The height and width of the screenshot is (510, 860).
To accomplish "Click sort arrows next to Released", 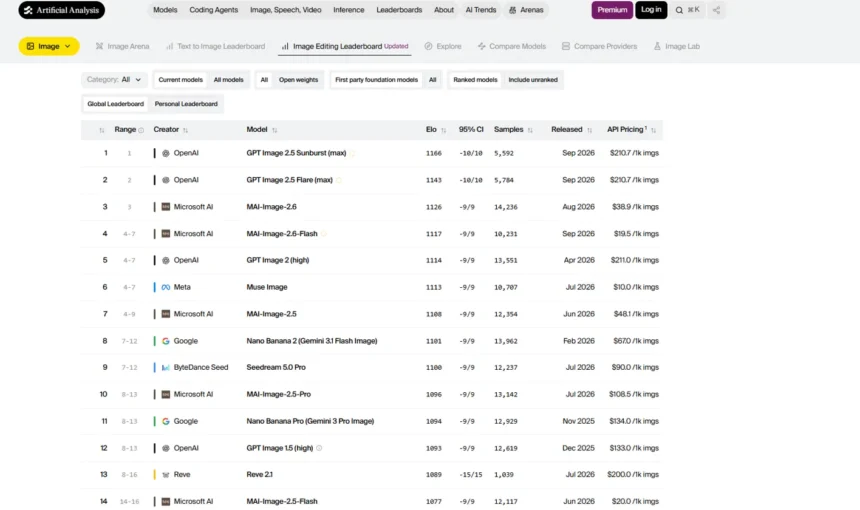I will (590, 130).
